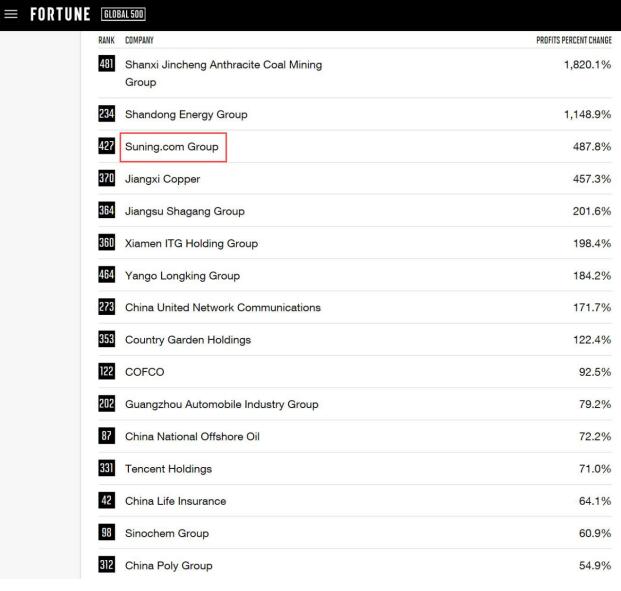Screen dimensions: 621x591
Task: Select Country Garden Holdings row
Action: click(x=355, y=339)
